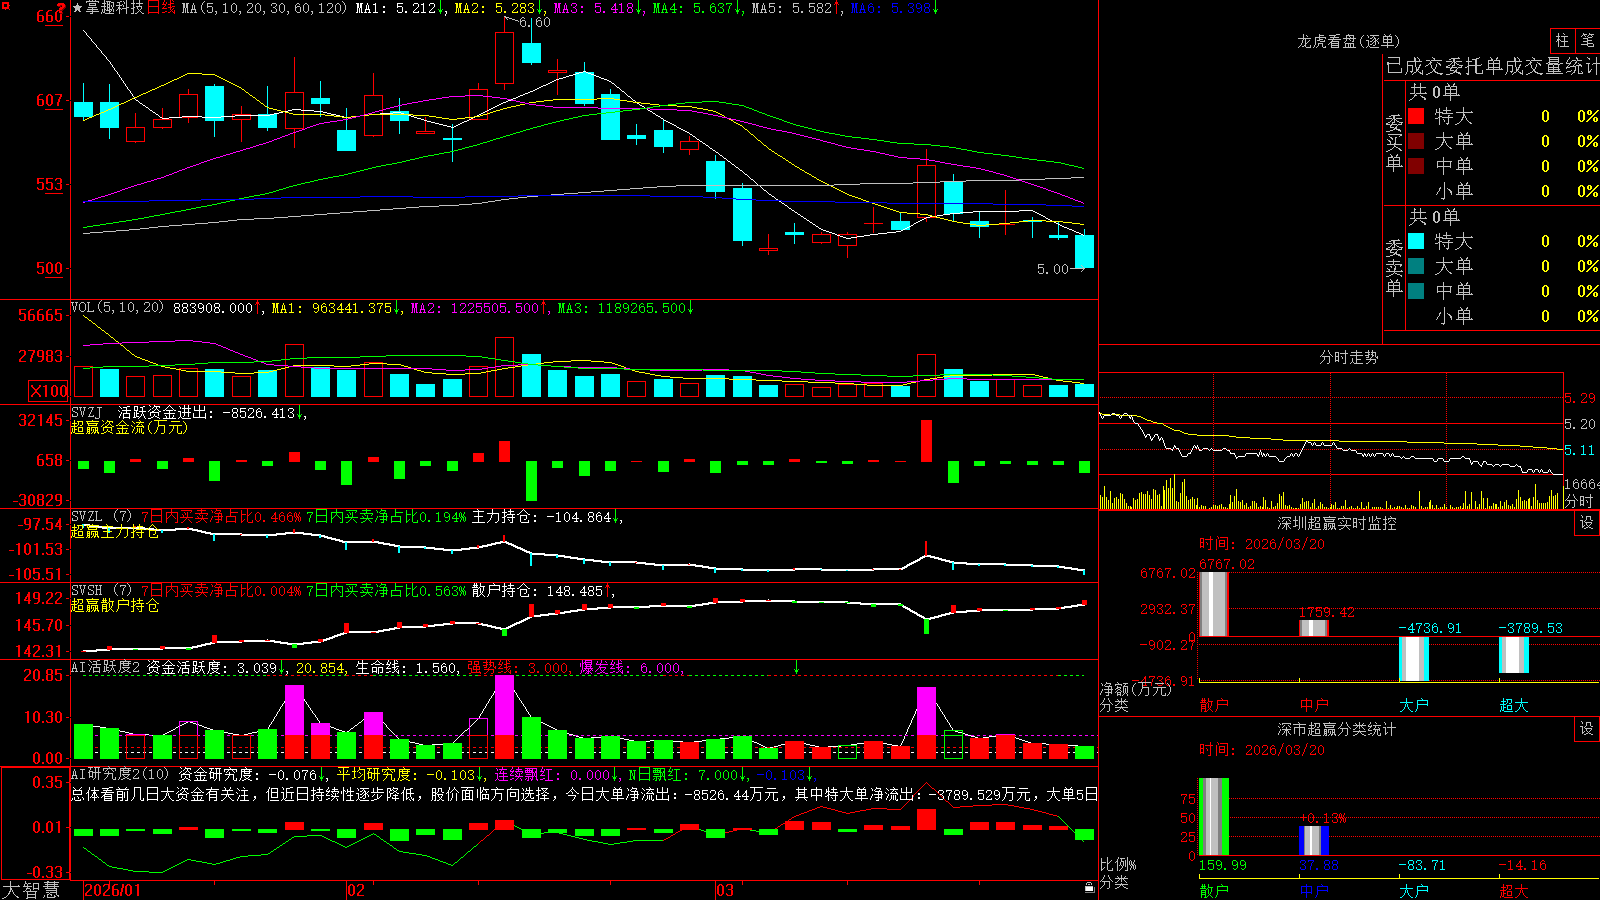Click the 委买单 section label
The width and height of the screenshot is (1600, 900).
pyautogui.click(x=1394, y=143)
